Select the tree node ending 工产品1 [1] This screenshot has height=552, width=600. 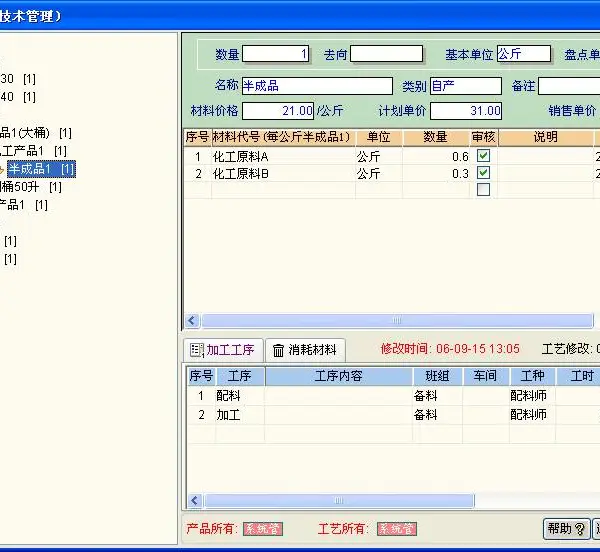coord(33,151)
